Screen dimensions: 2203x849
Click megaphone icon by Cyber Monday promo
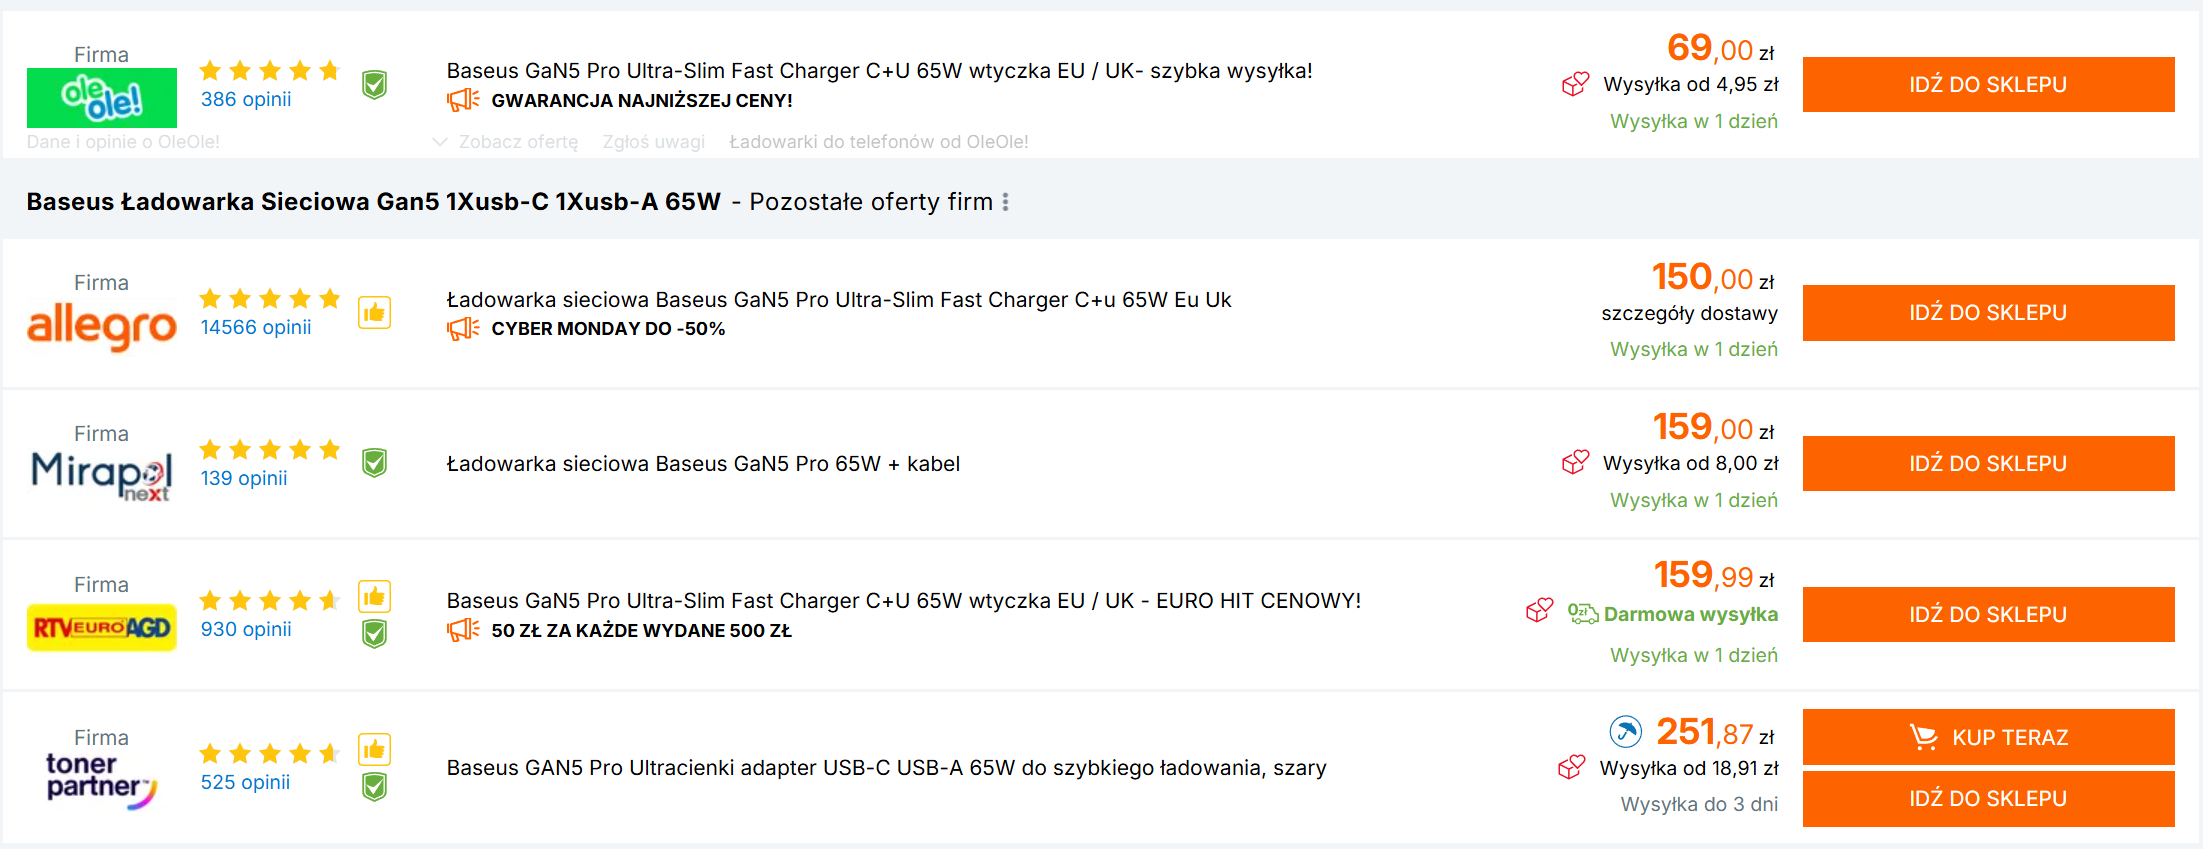click(462, 328)
